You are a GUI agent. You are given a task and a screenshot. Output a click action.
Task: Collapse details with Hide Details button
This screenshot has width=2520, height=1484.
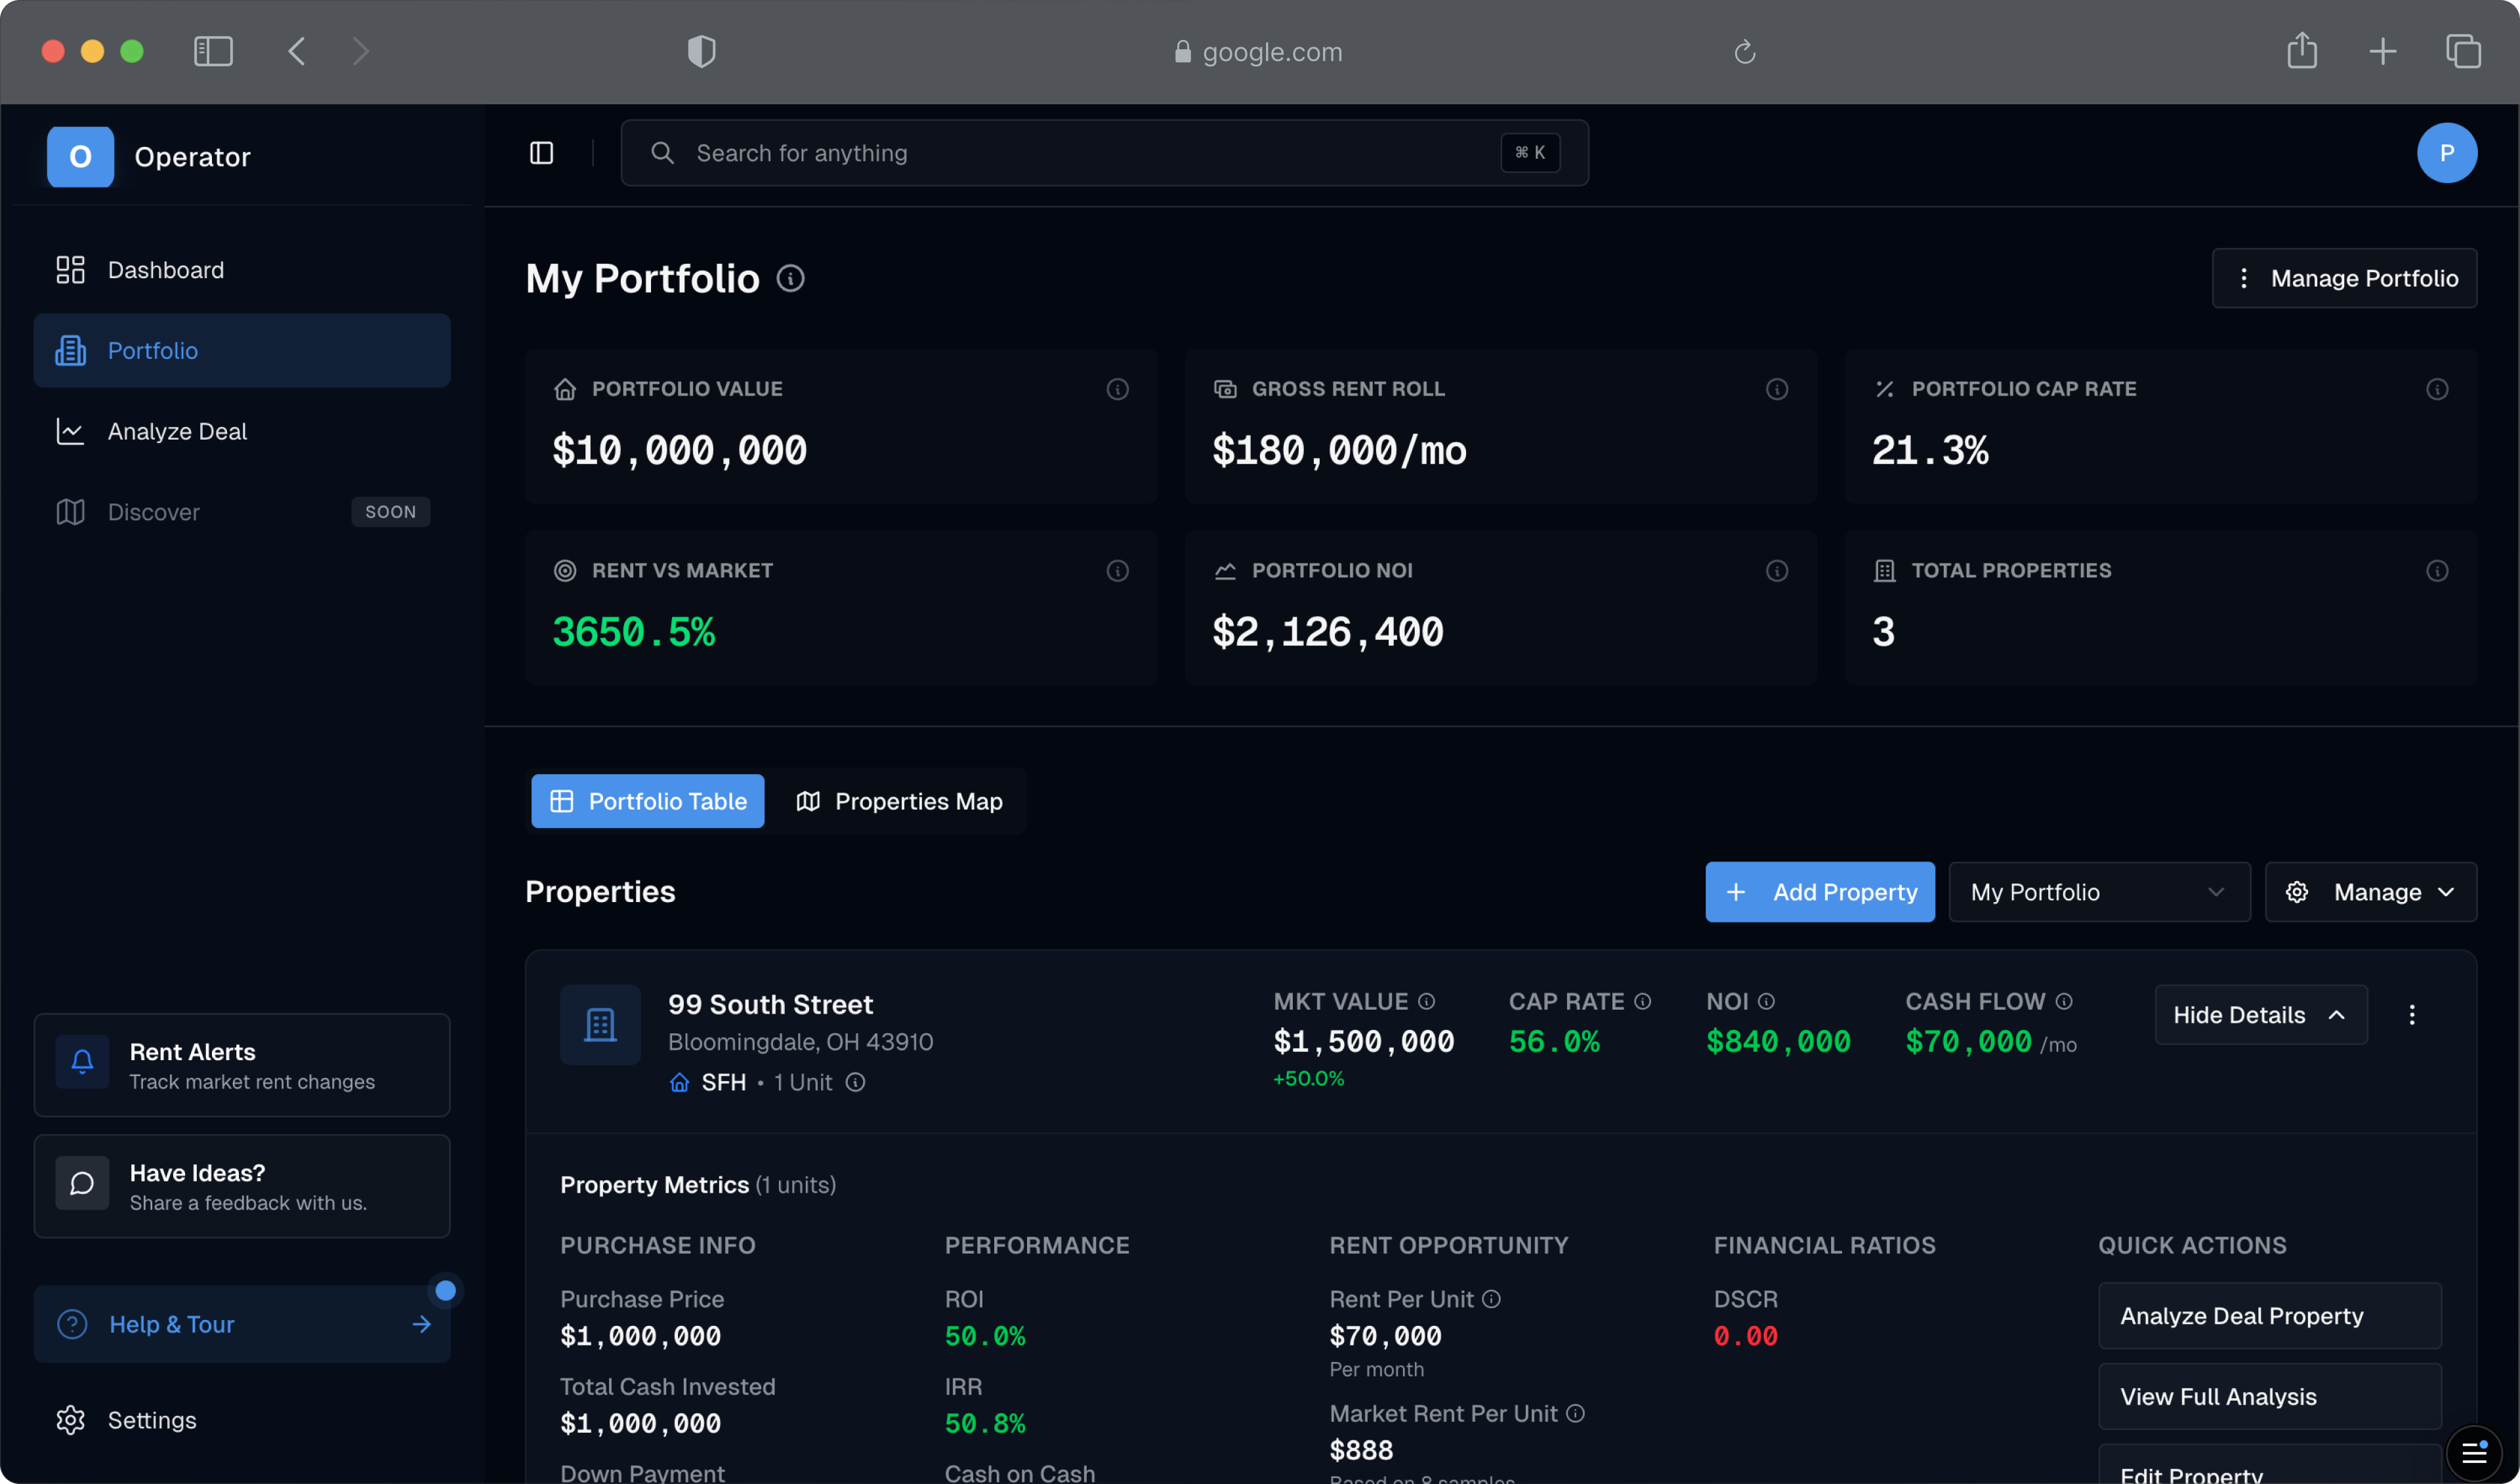[x=2260, y=1015]
